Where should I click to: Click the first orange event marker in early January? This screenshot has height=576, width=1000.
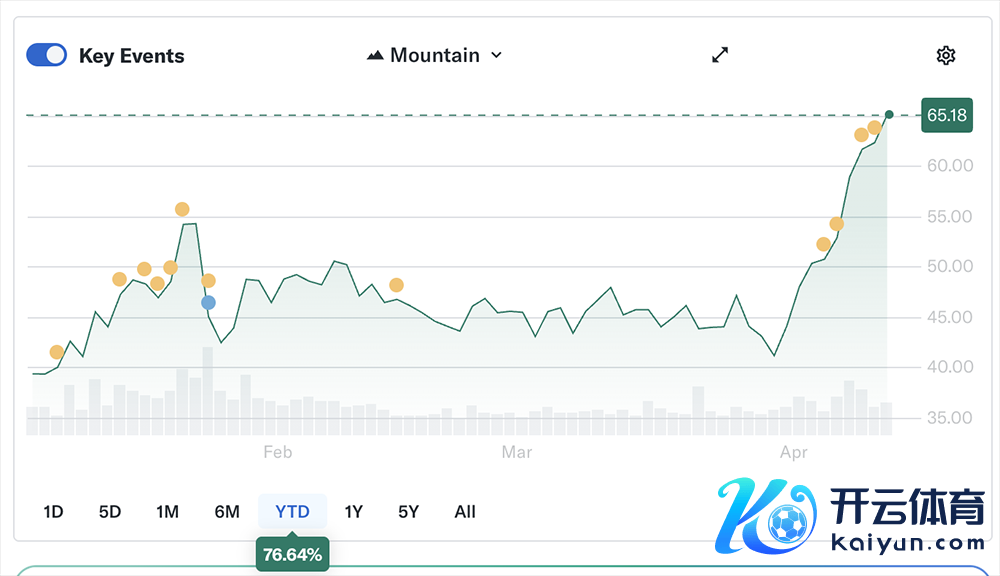[56, 352]
